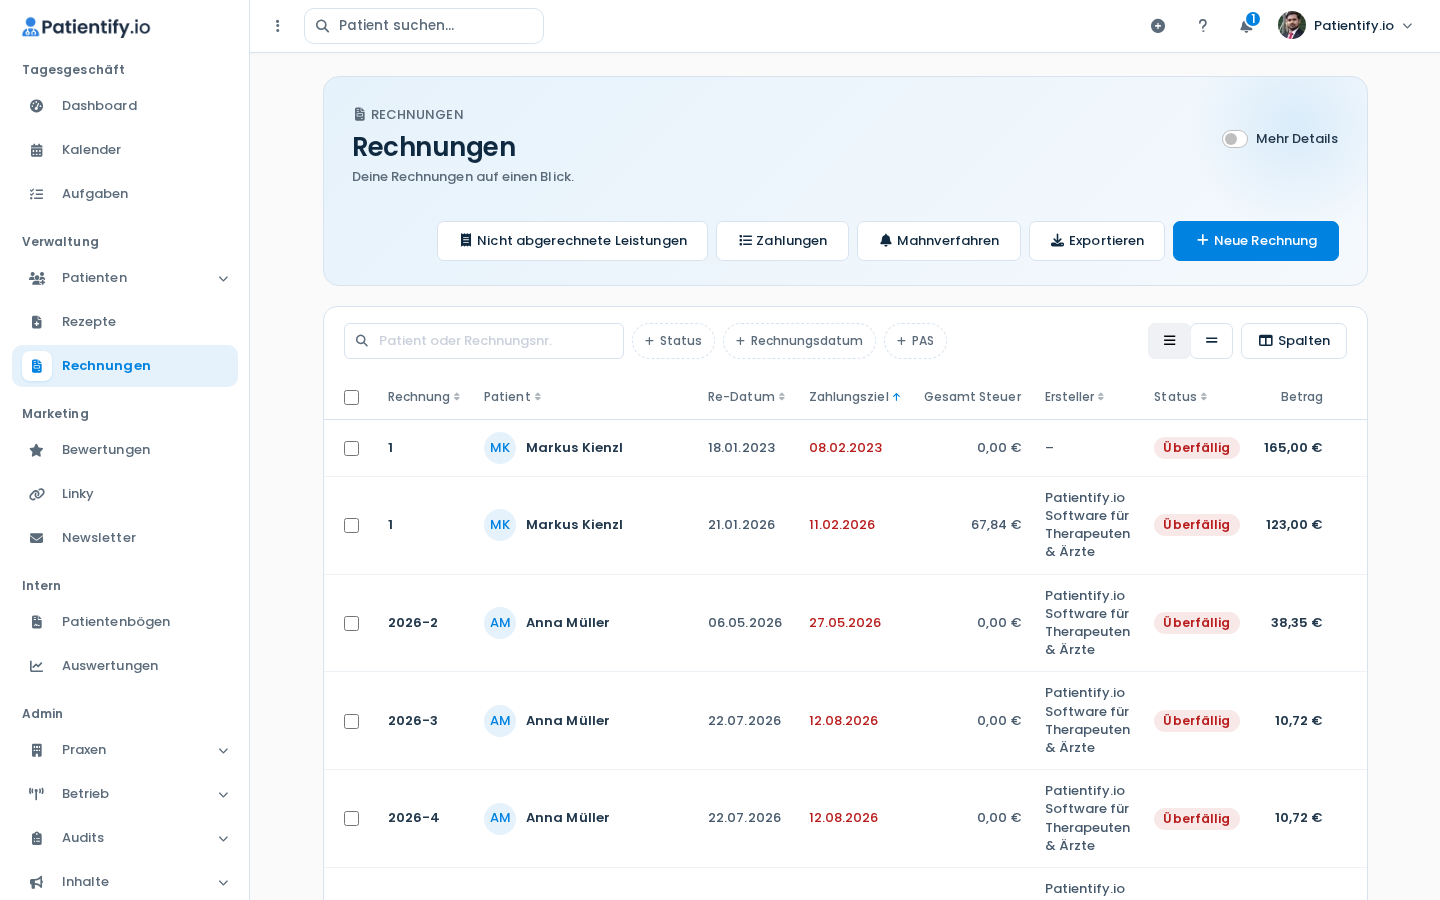Viewport: 1440px width, 900px height.
Task: Expand the Audits sidebar submenu
Action: click(x=223, y=838)
